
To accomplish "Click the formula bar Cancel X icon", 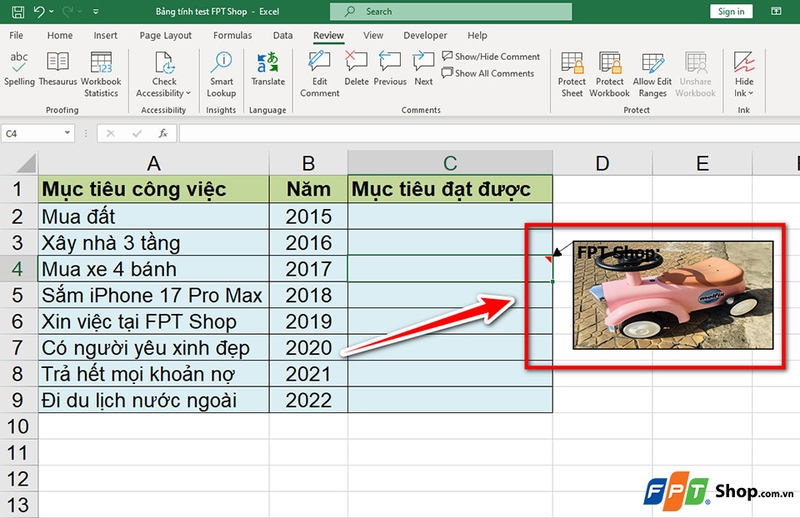I will (x=110, y=134).
